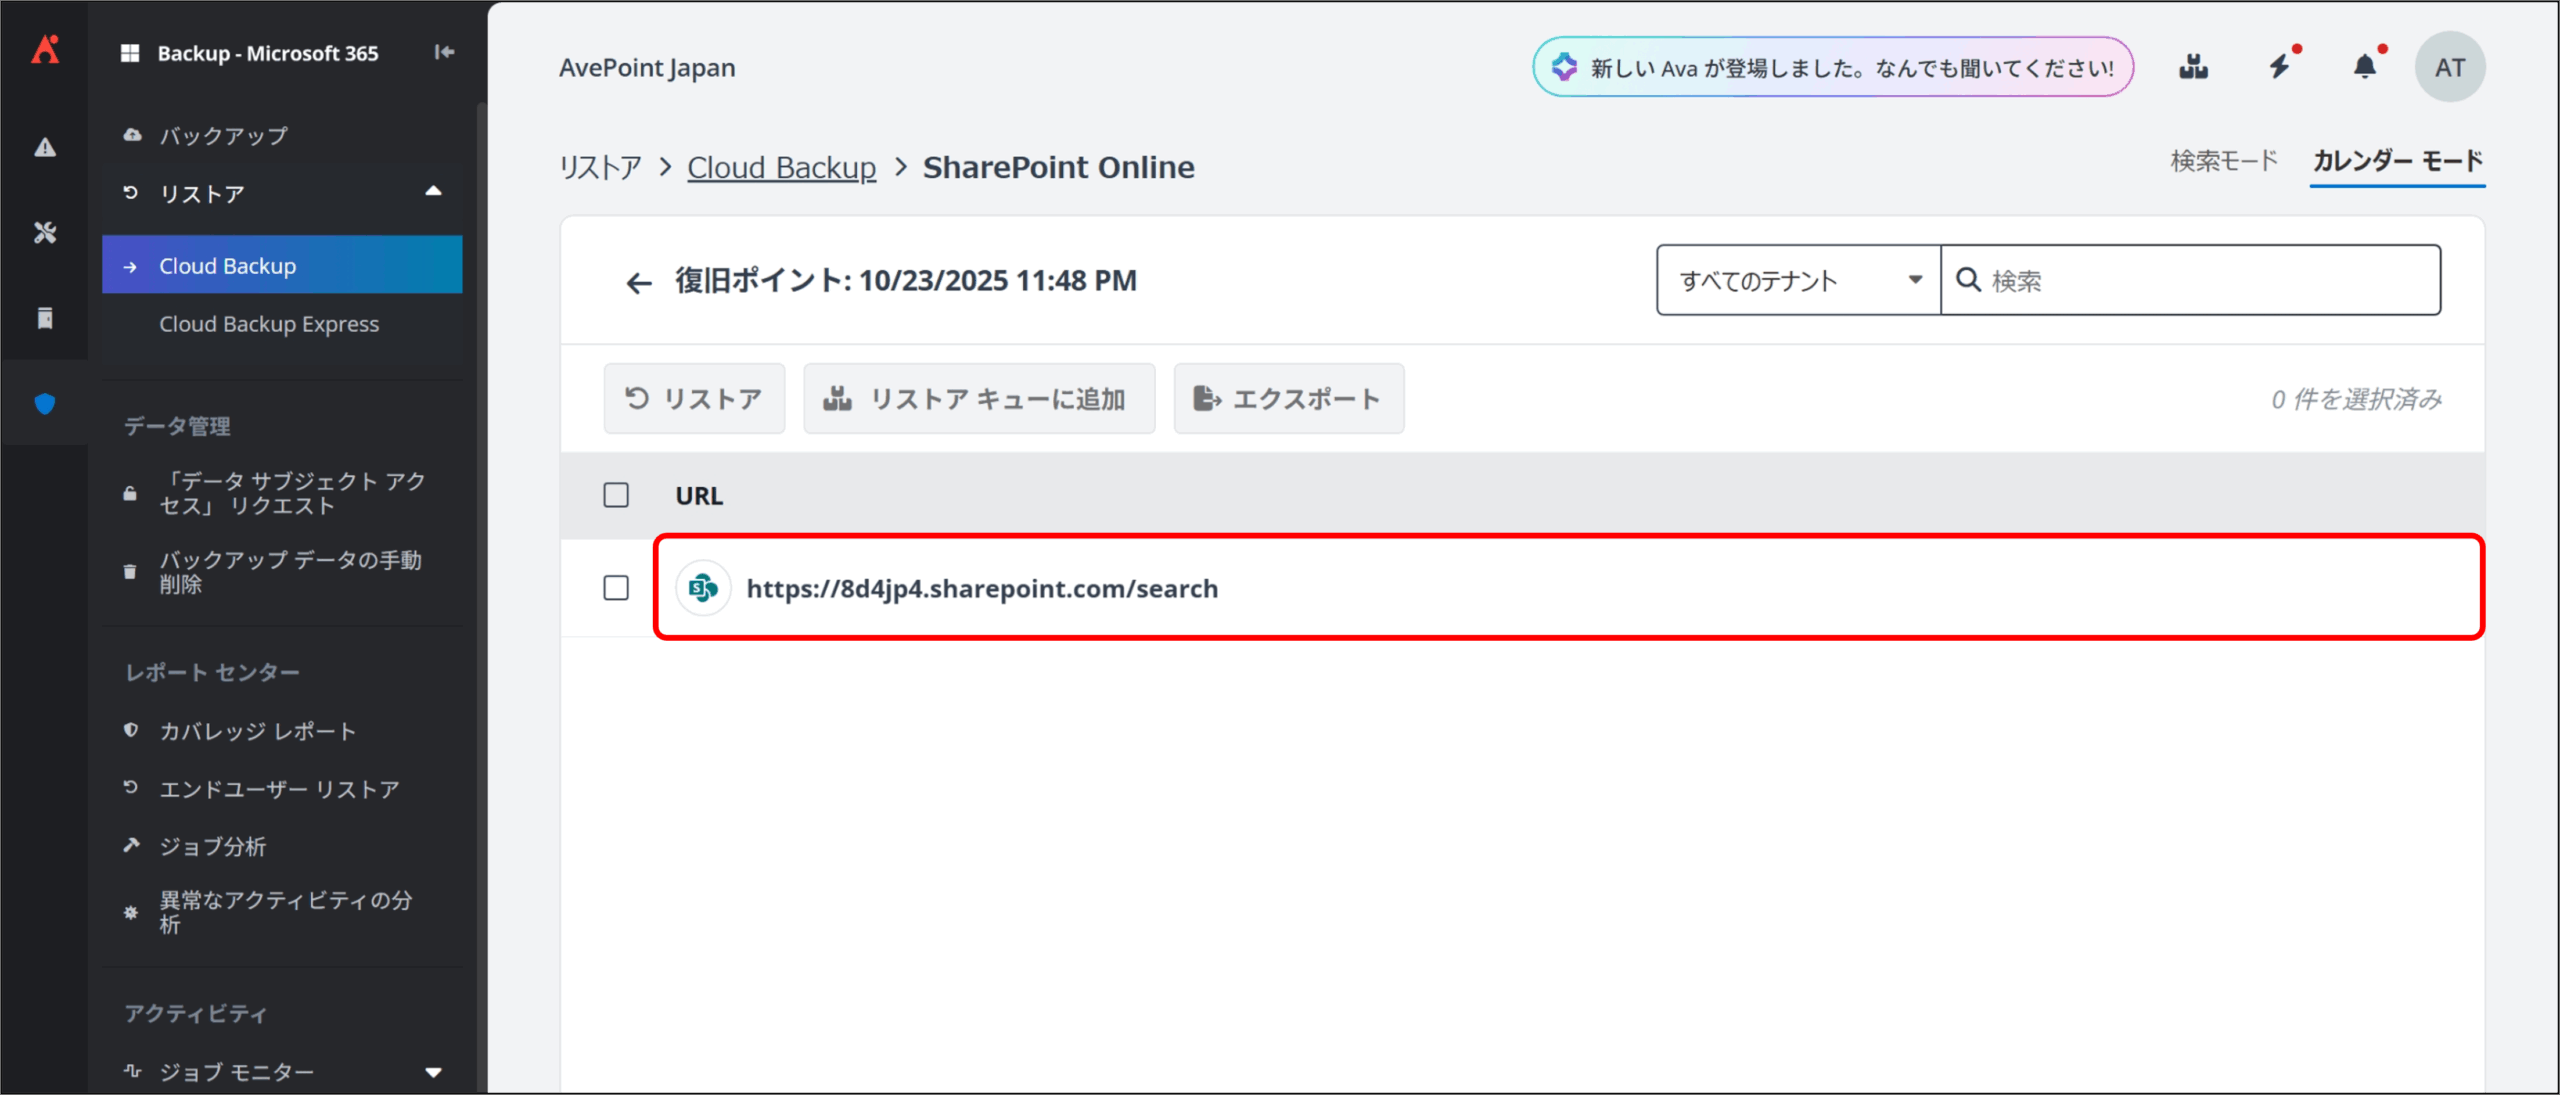This screenshot has width=2560, height=1095.
Task: Open the restore queue icon in header
Action: click(x=2193, y=67)
